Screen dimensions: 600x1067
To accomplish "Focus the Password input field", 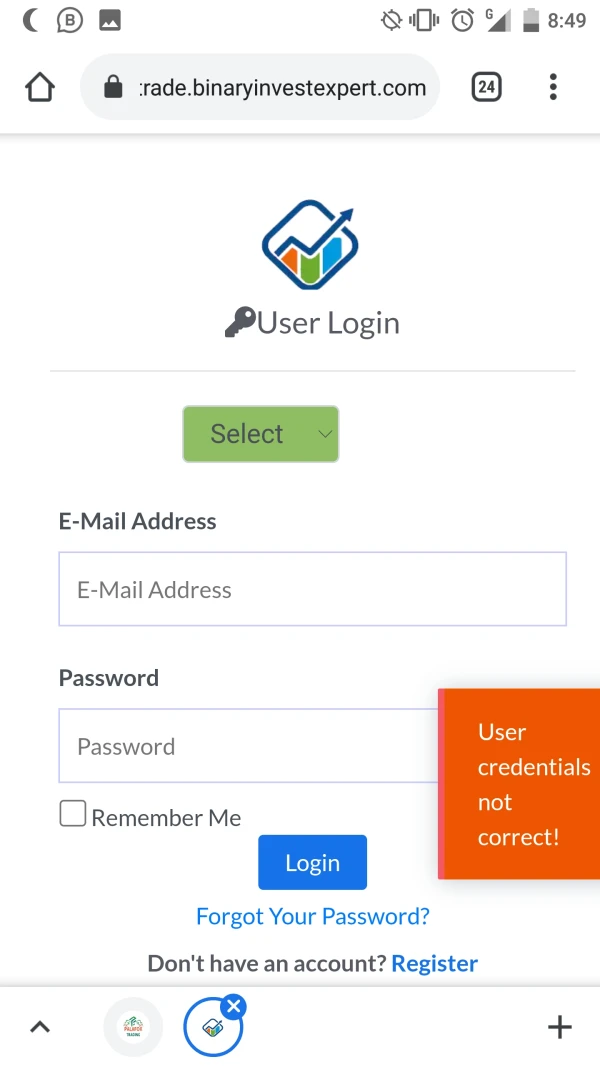I will (248, 746).
